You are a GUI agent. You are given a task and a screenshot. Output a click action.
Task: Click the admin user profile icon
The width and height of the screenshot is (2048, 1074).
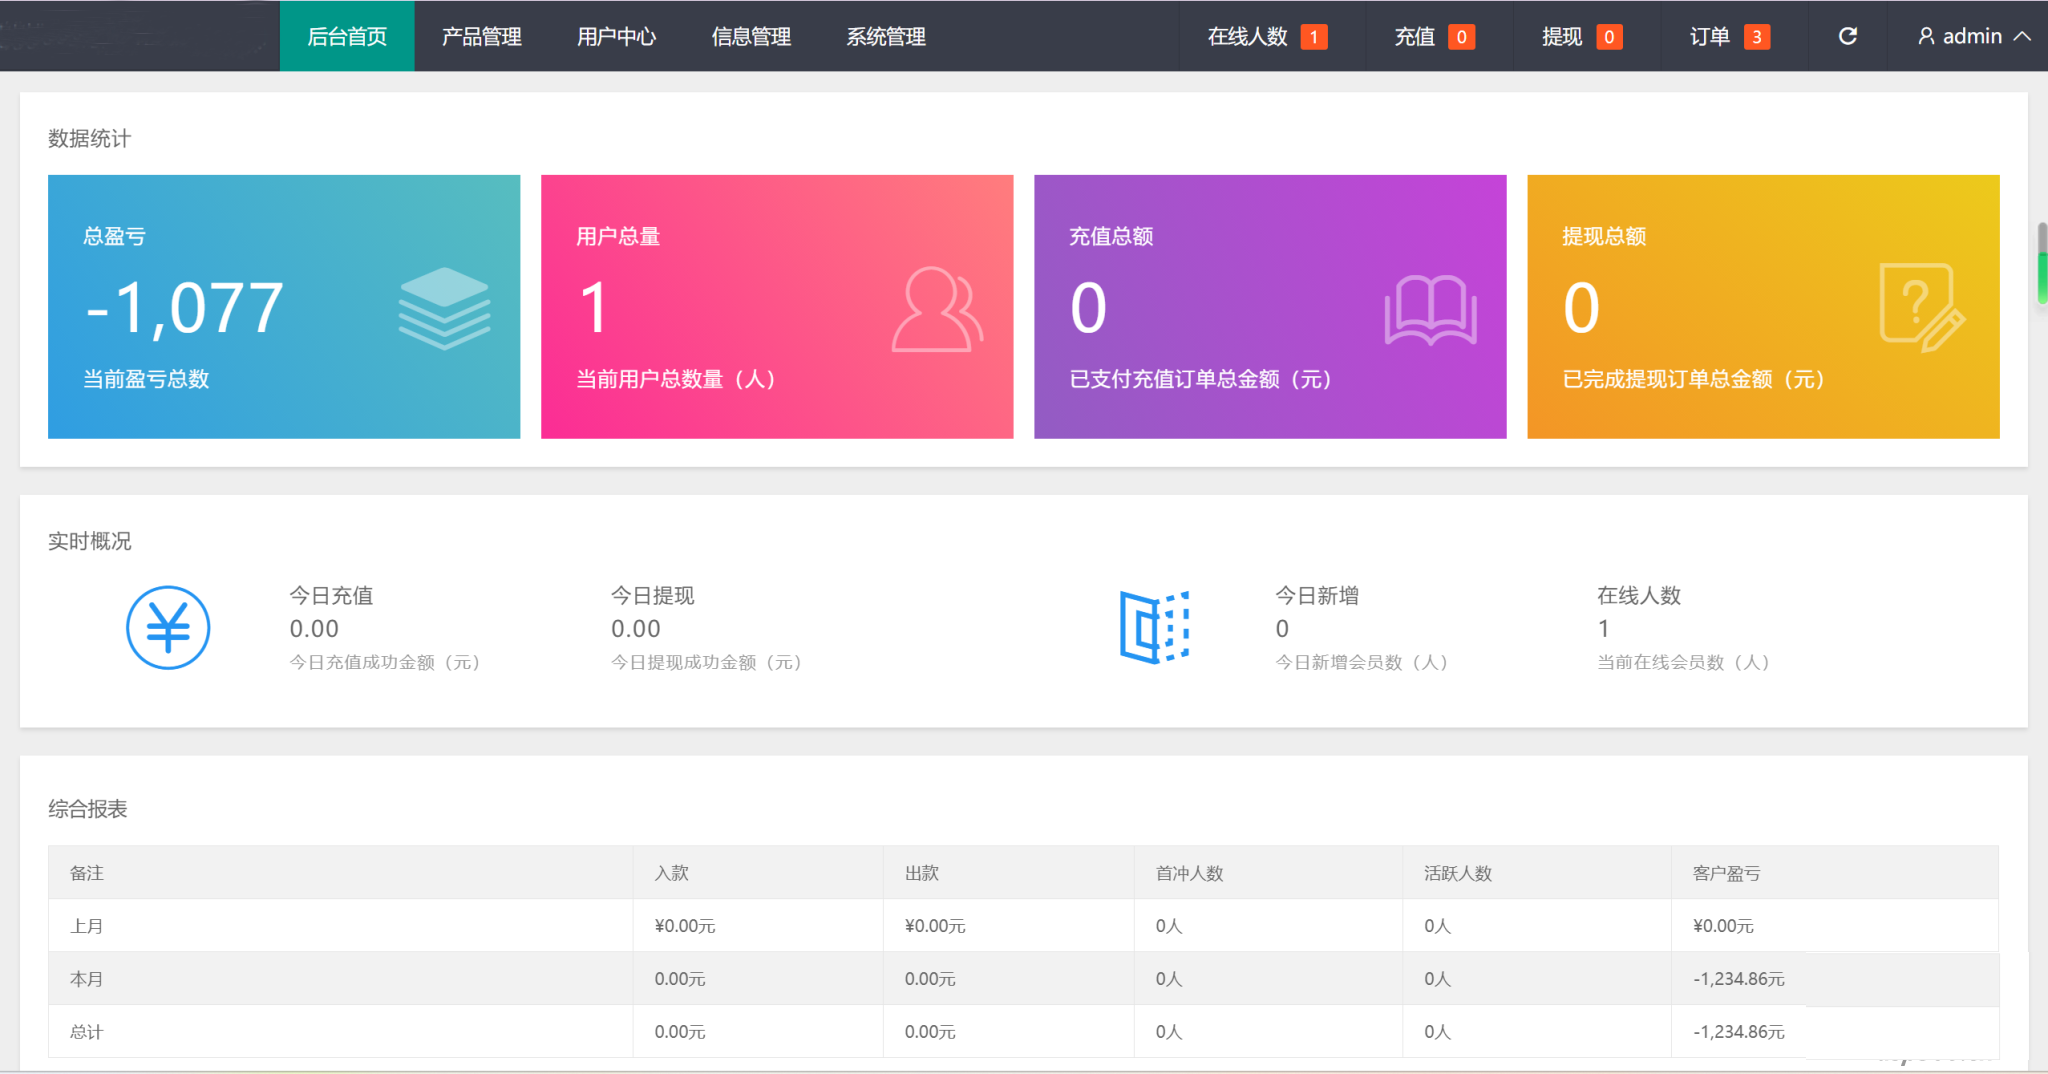pyautogui.click(x=1925, y=36)
